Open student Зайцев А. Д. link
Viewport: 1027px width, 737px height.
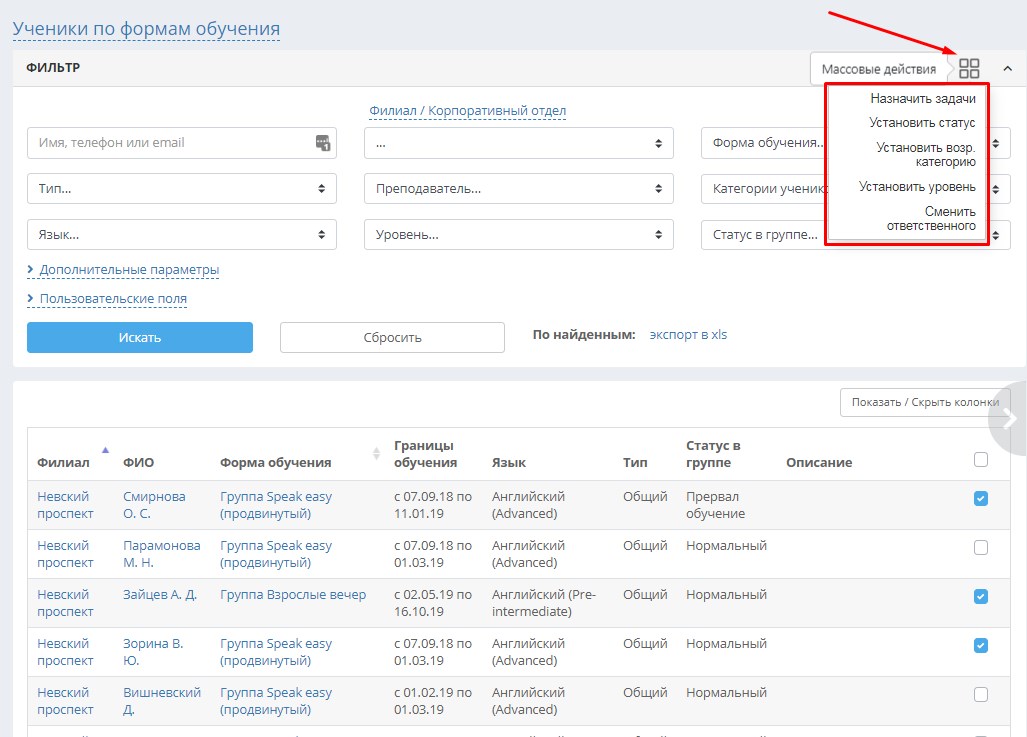click(x=160, y=595)
